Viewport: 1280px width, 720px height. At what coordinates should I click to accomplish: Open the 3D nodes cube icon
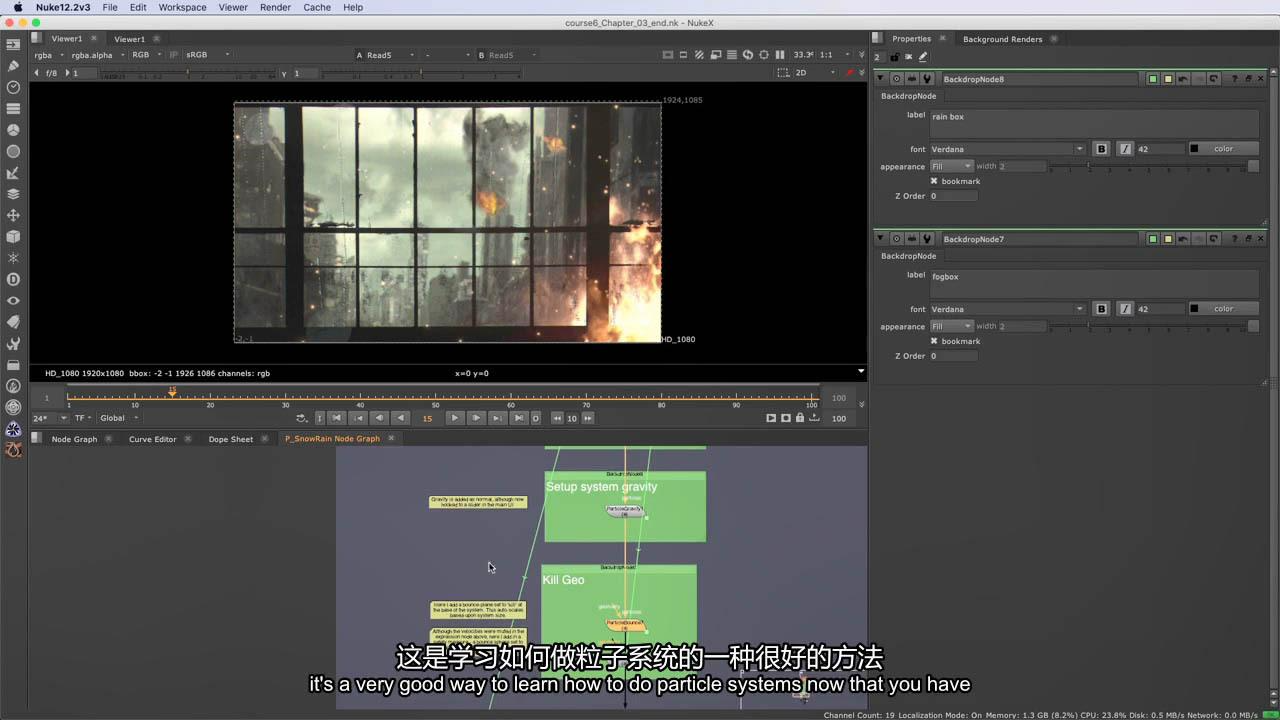tap(13, 237)
